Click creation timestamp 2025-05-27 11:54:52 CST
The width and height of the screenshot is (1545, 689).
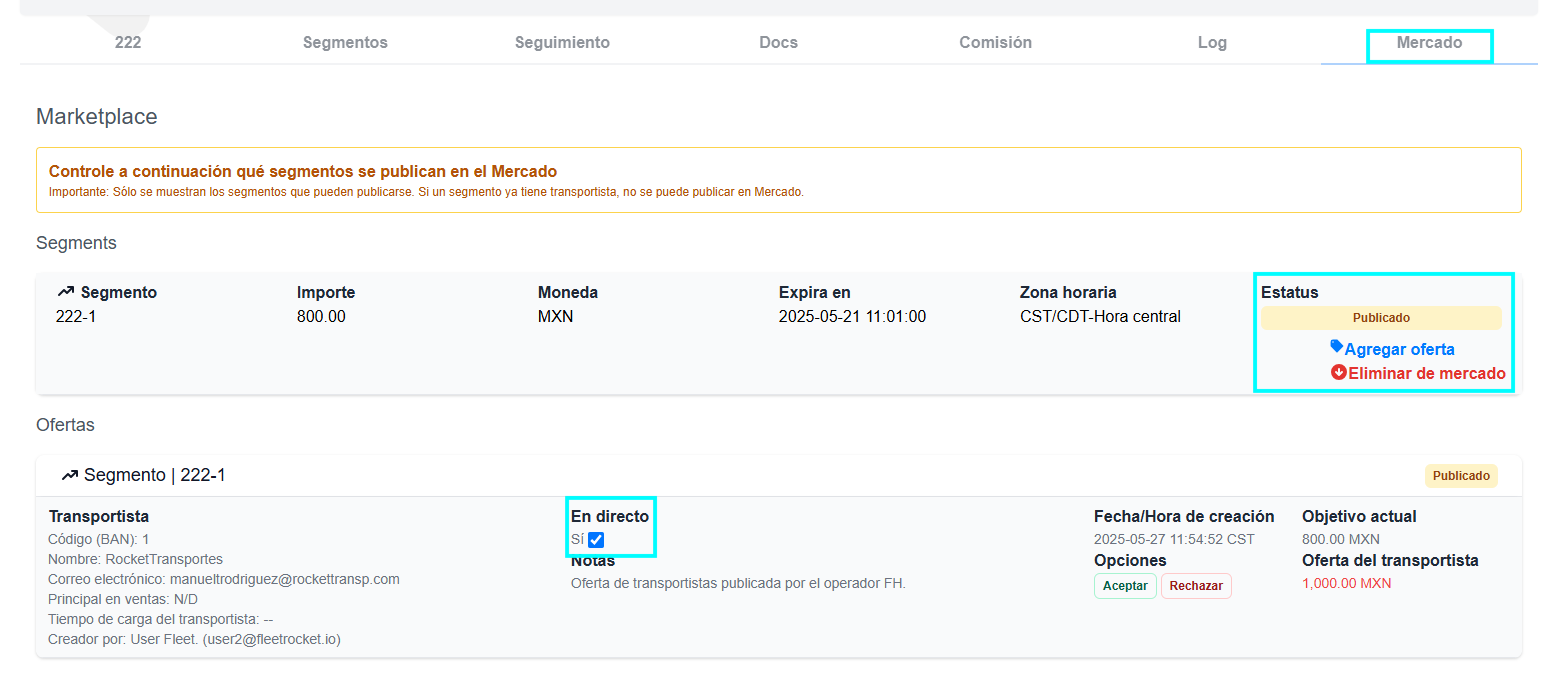tap(1174, 539)
